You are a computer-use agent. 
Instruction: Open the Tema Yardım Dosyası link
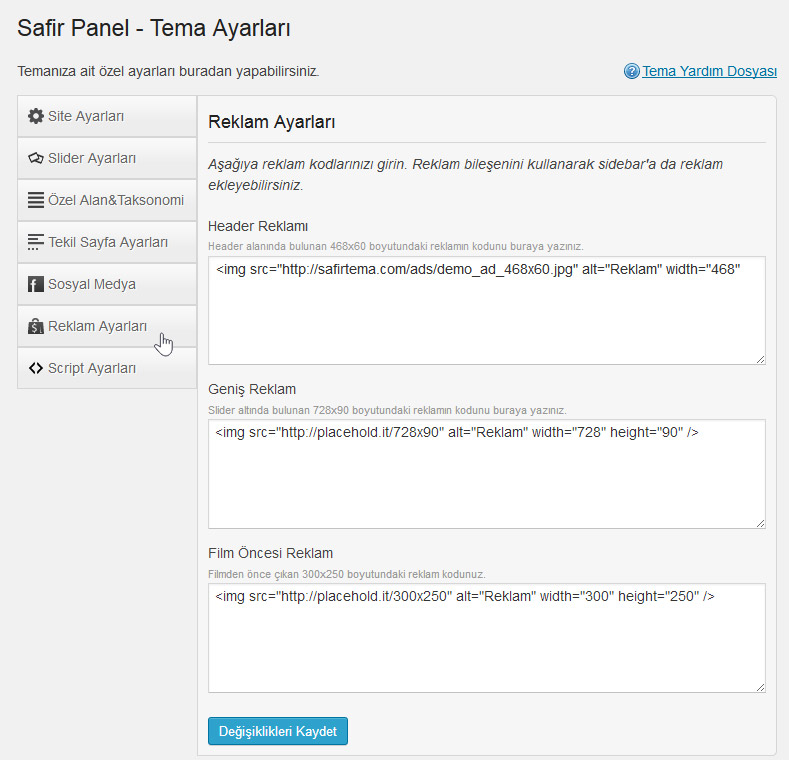click(x=709, y=71)
